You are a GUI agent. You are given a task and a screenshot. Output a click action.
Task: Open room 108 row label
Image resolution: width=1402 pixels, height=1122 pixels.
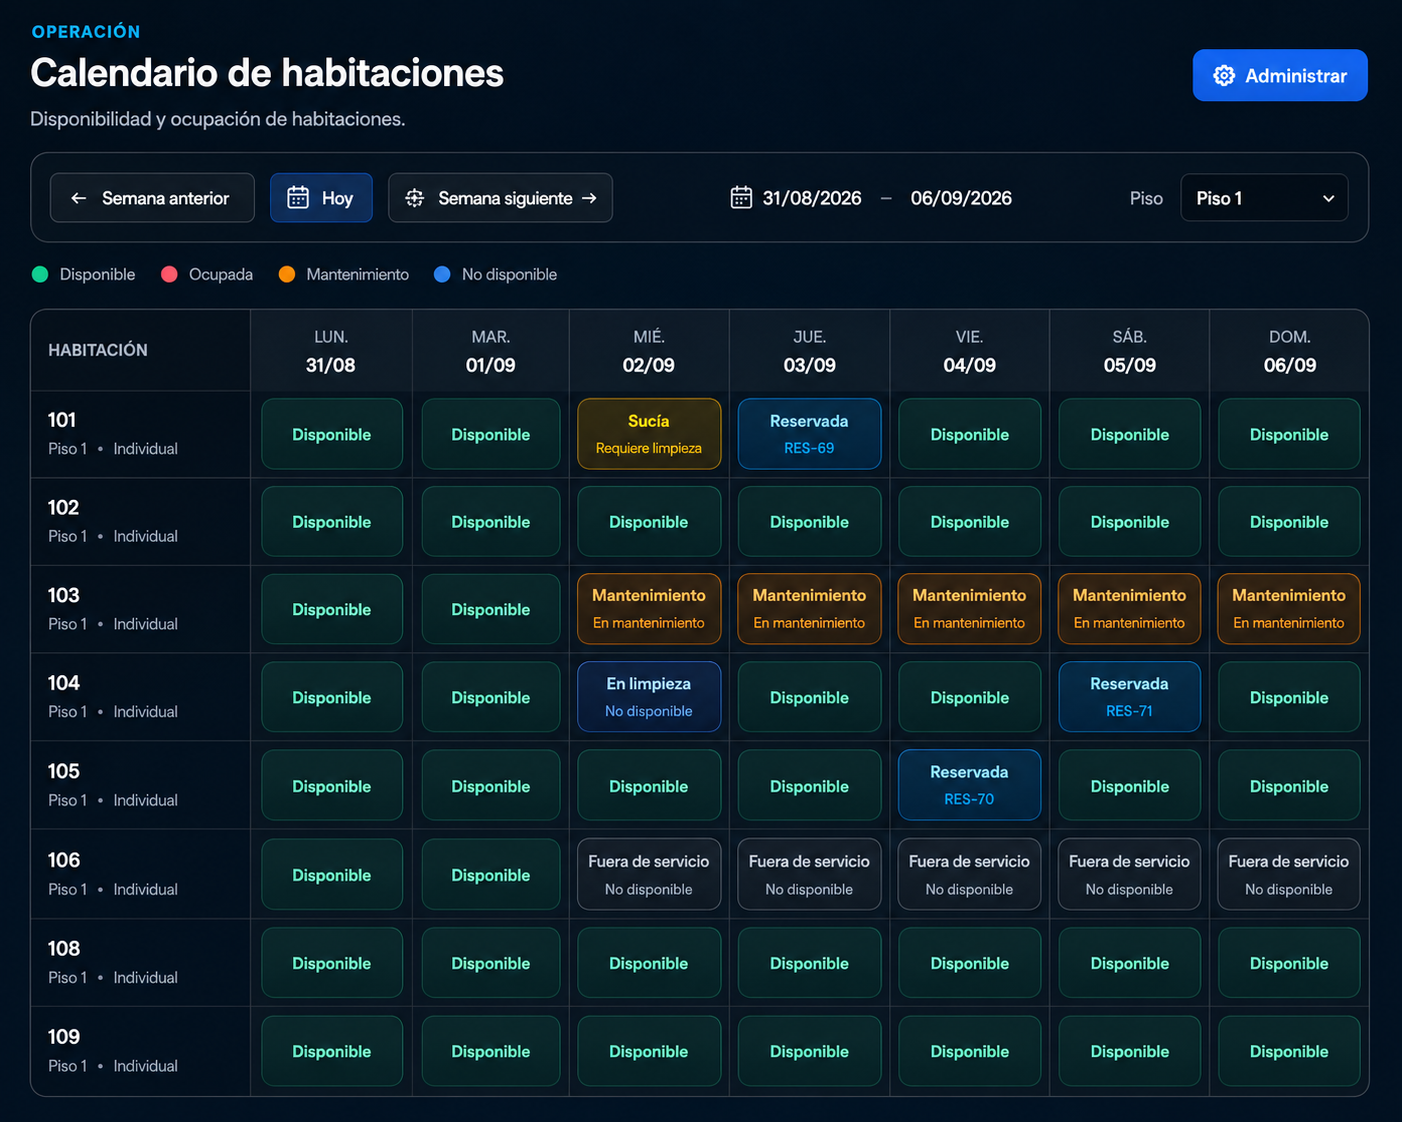click(x=140, y=962)
